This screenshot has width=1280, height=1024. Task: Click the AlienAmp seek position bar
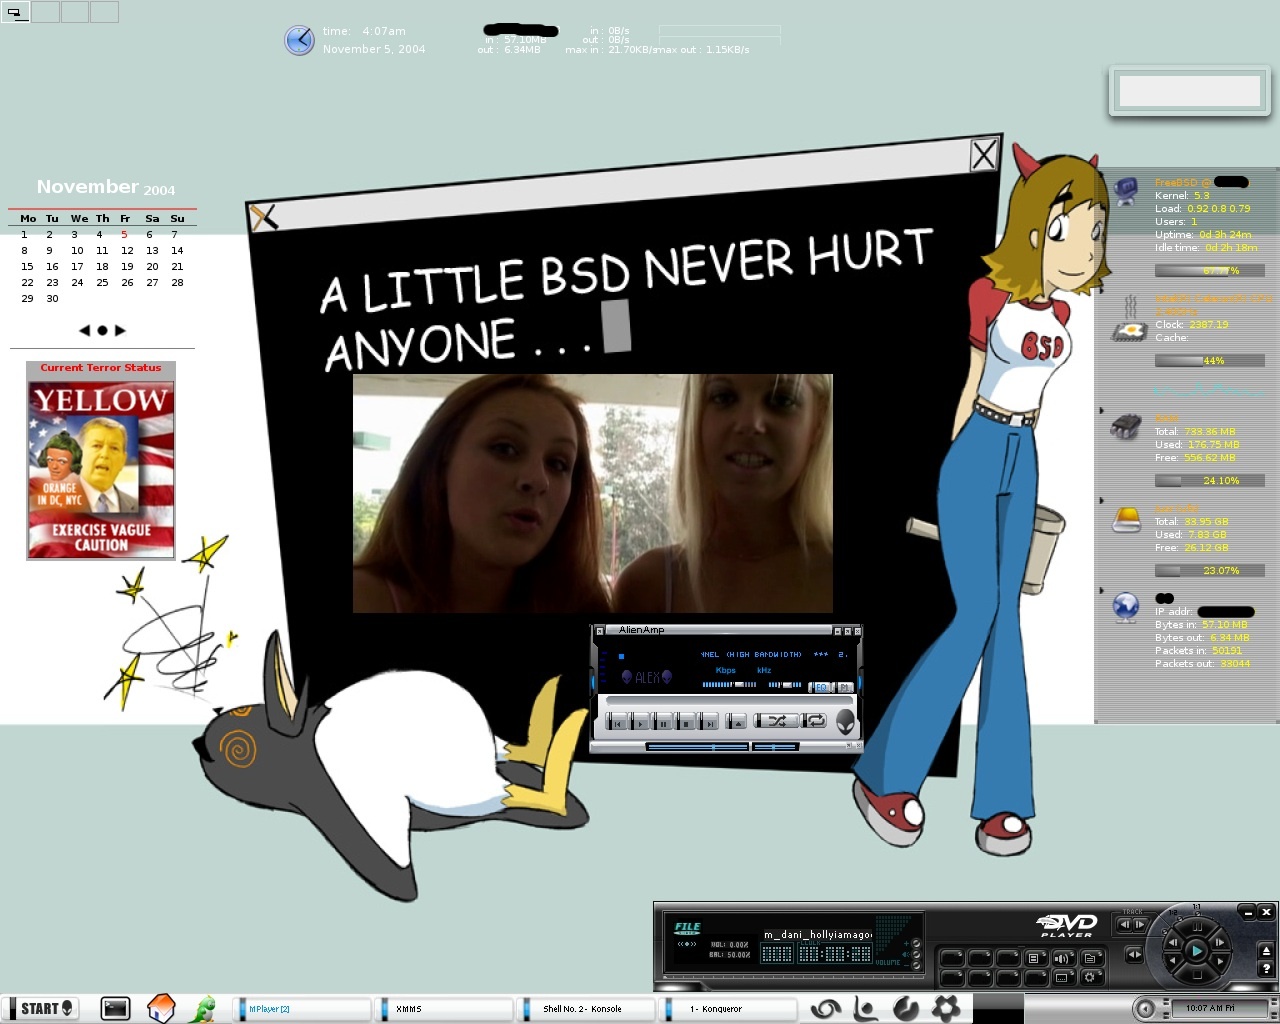point(729,700)
